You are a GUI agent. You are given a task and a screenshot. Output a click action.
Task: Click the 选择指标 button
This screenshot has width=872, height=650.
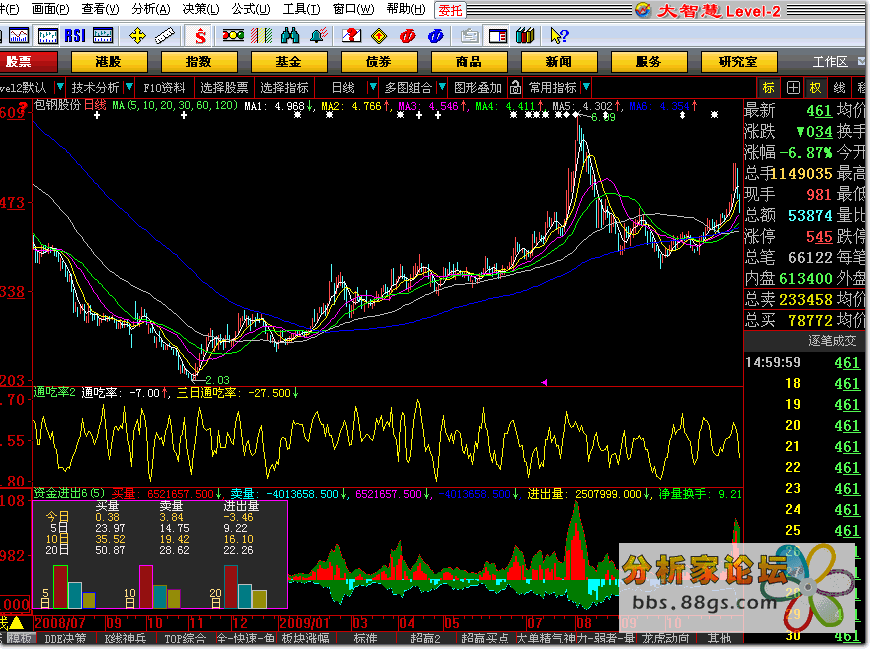(284, 87)
